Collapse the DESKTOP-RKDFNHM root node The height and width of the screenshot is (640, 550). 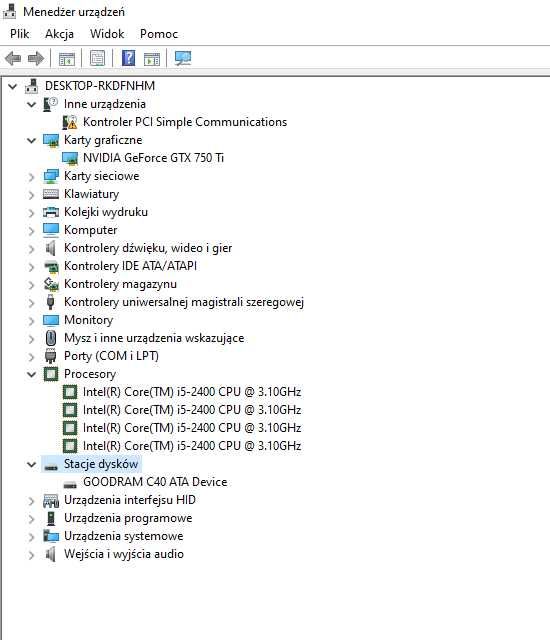pyautogui.click(x=13, y=86)
